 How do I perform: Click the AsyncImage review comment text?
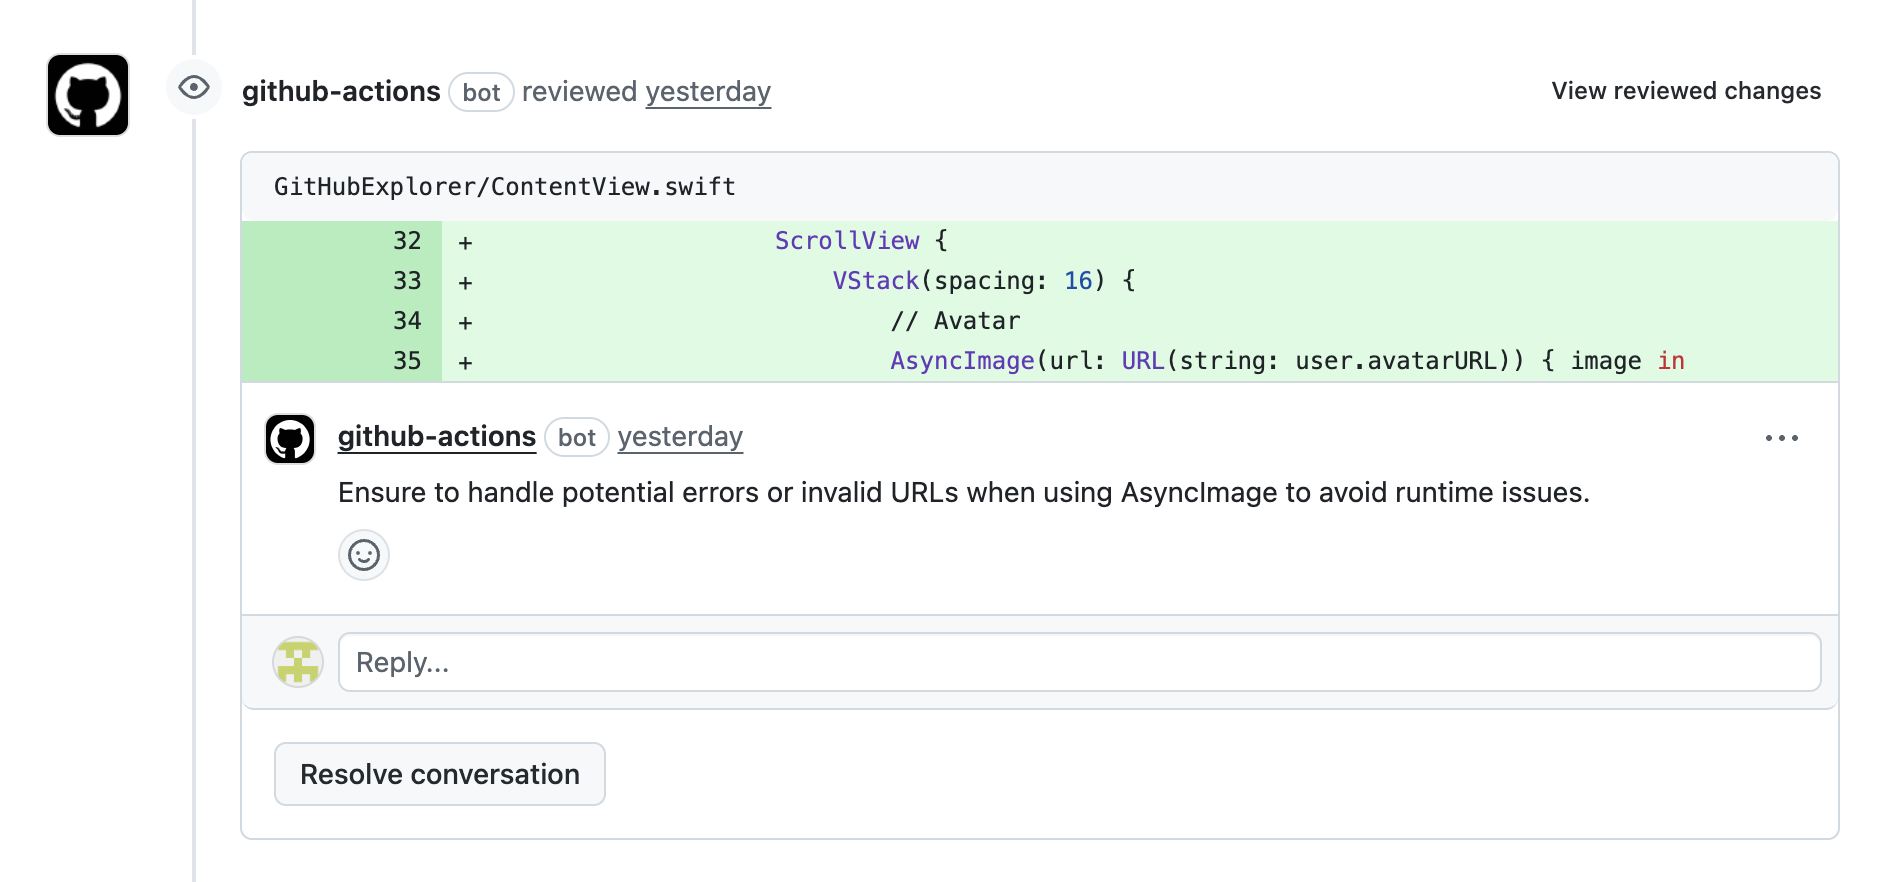pyautogui.click(x=963, y=493)
